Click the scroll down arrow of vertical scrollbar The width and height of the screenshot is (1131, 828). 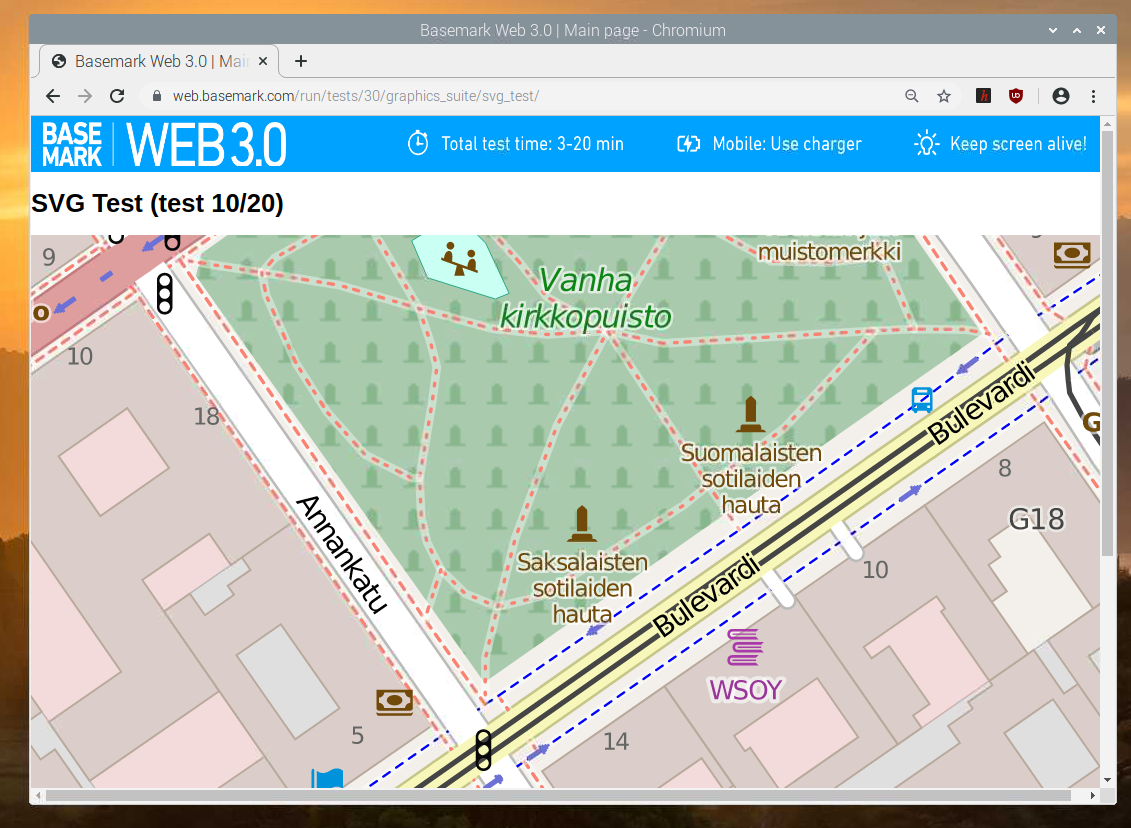[x=1108, y=780]
